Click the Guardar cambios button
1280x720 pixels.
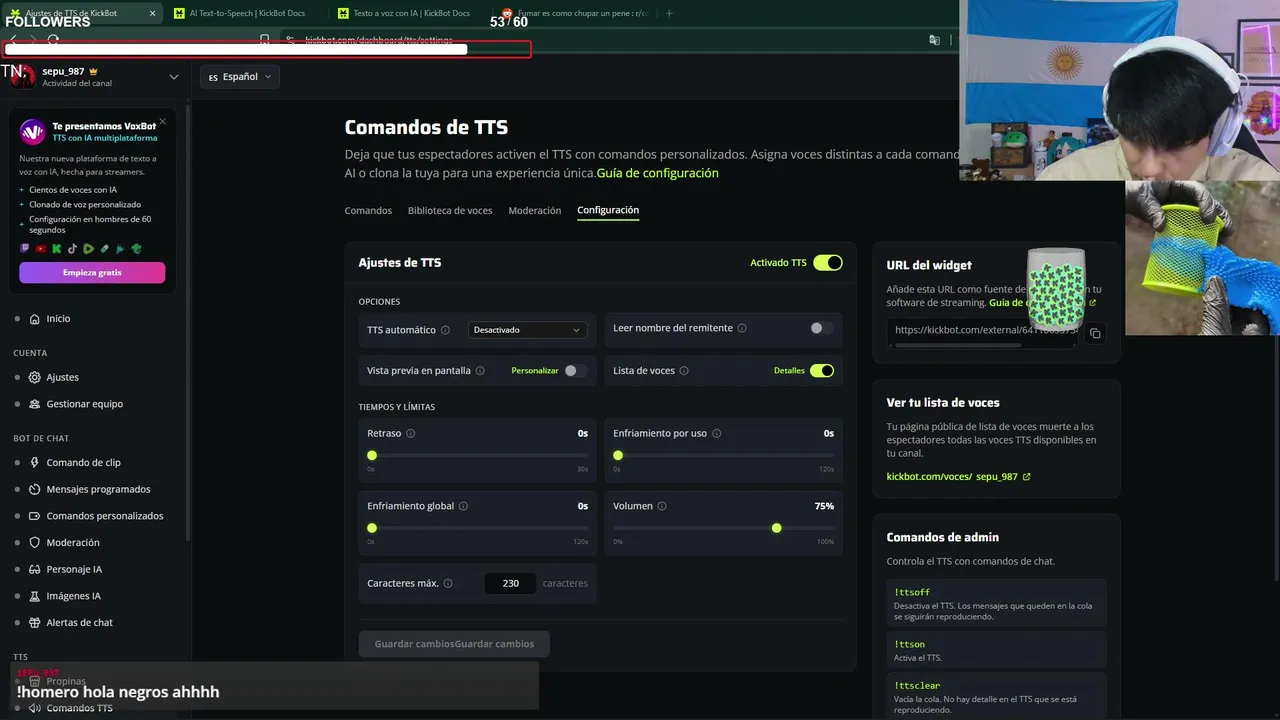(454, 644)
